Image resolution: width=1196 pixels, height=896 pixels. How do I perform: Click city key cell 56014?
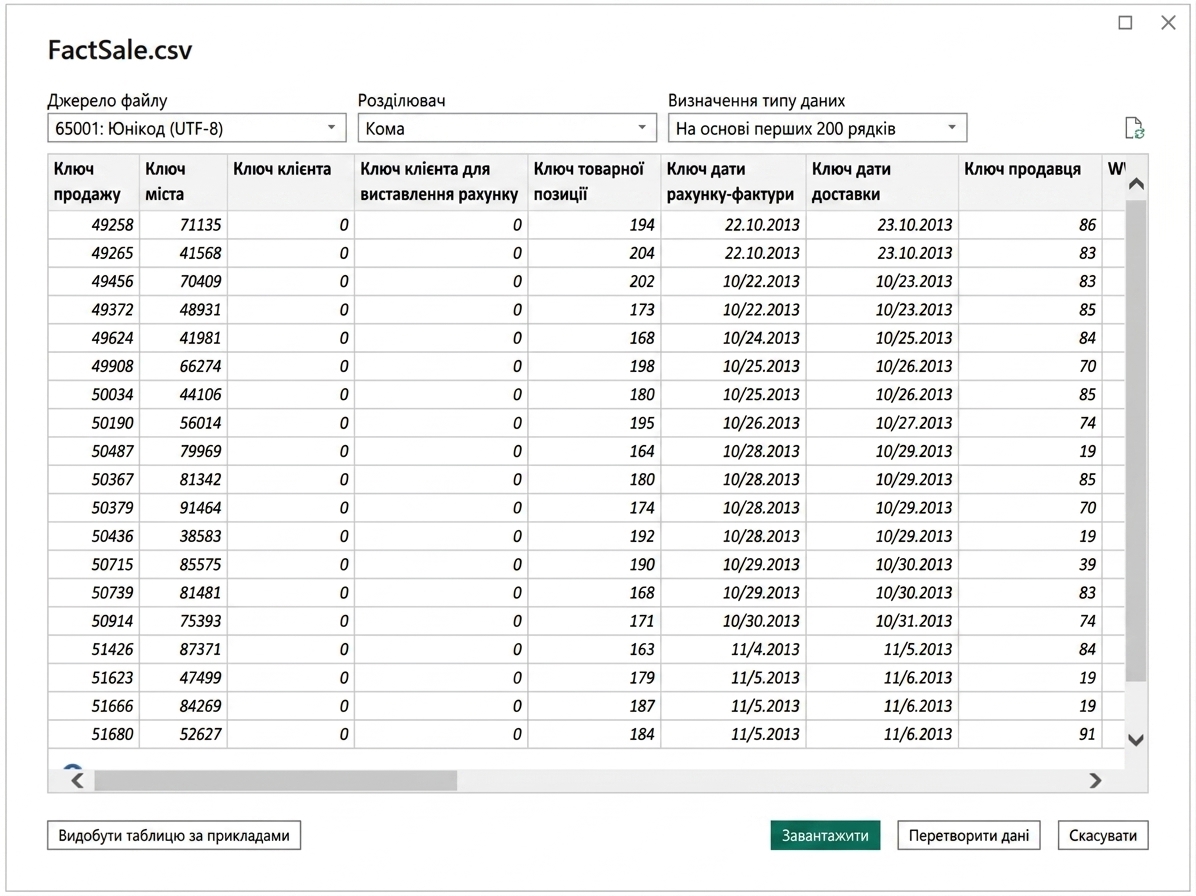pos(183,422)
